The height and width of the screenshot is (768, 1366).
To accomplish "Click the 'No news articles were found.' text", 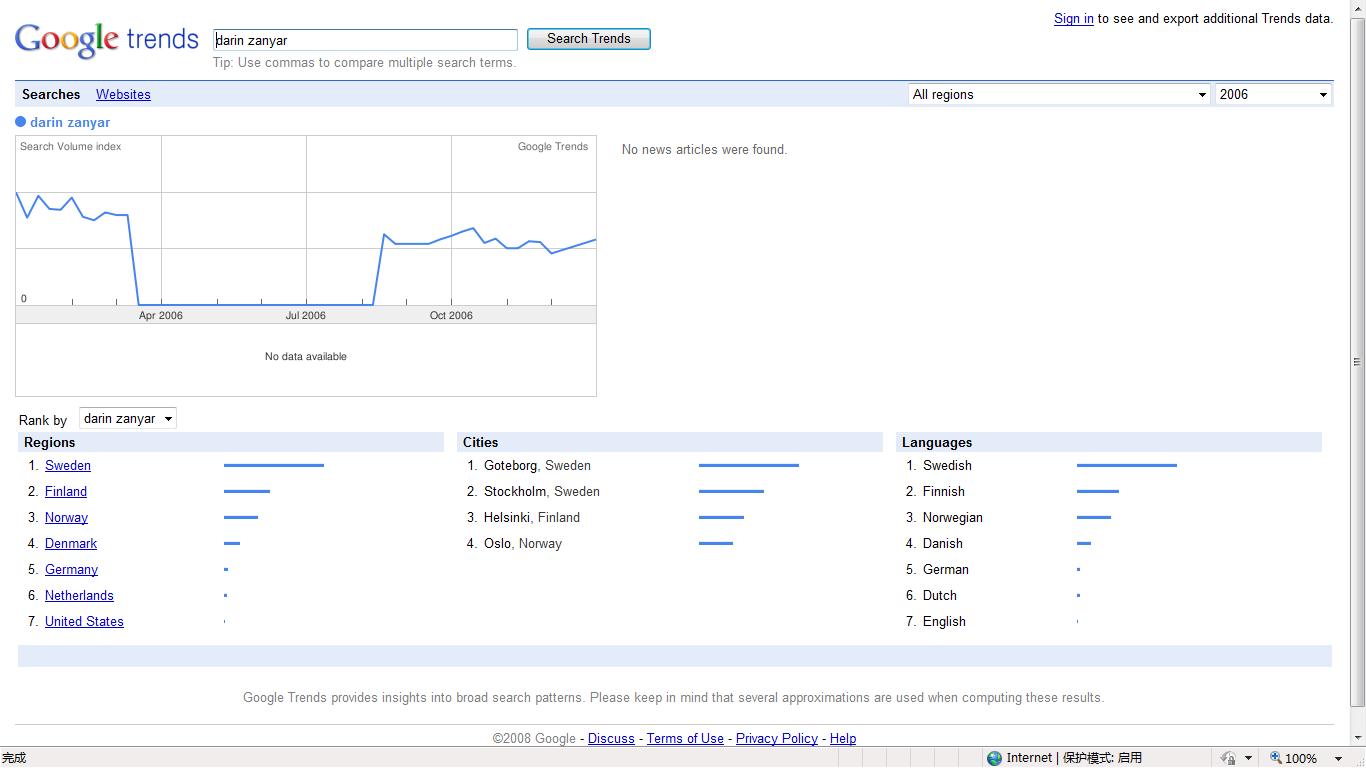I will tap(704, 149).
